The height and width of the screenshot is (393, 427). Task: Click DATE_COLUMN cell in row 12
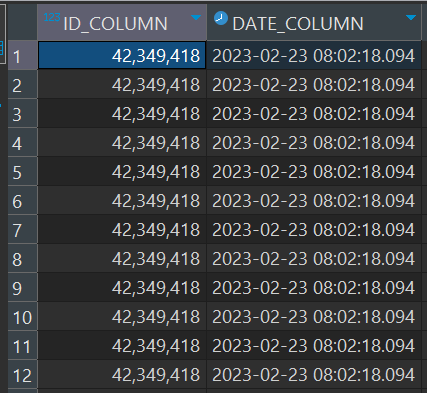click(x=314, y=374)
